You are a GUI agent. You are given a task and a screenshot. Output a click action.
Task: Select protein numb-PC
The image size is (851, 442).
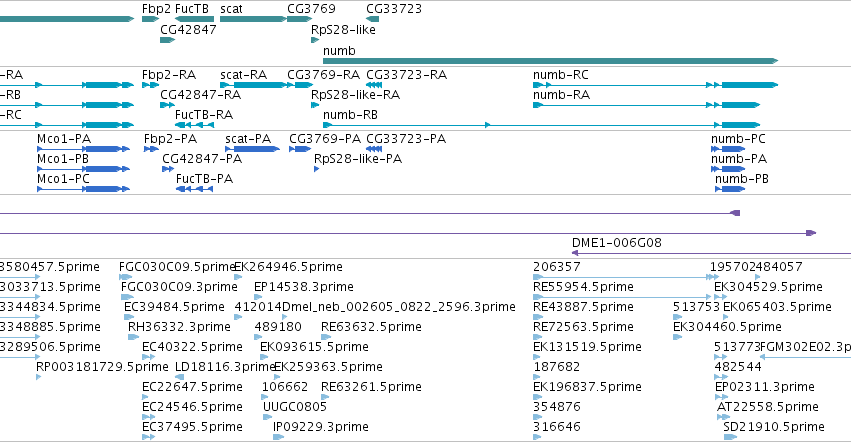point(728,149)
